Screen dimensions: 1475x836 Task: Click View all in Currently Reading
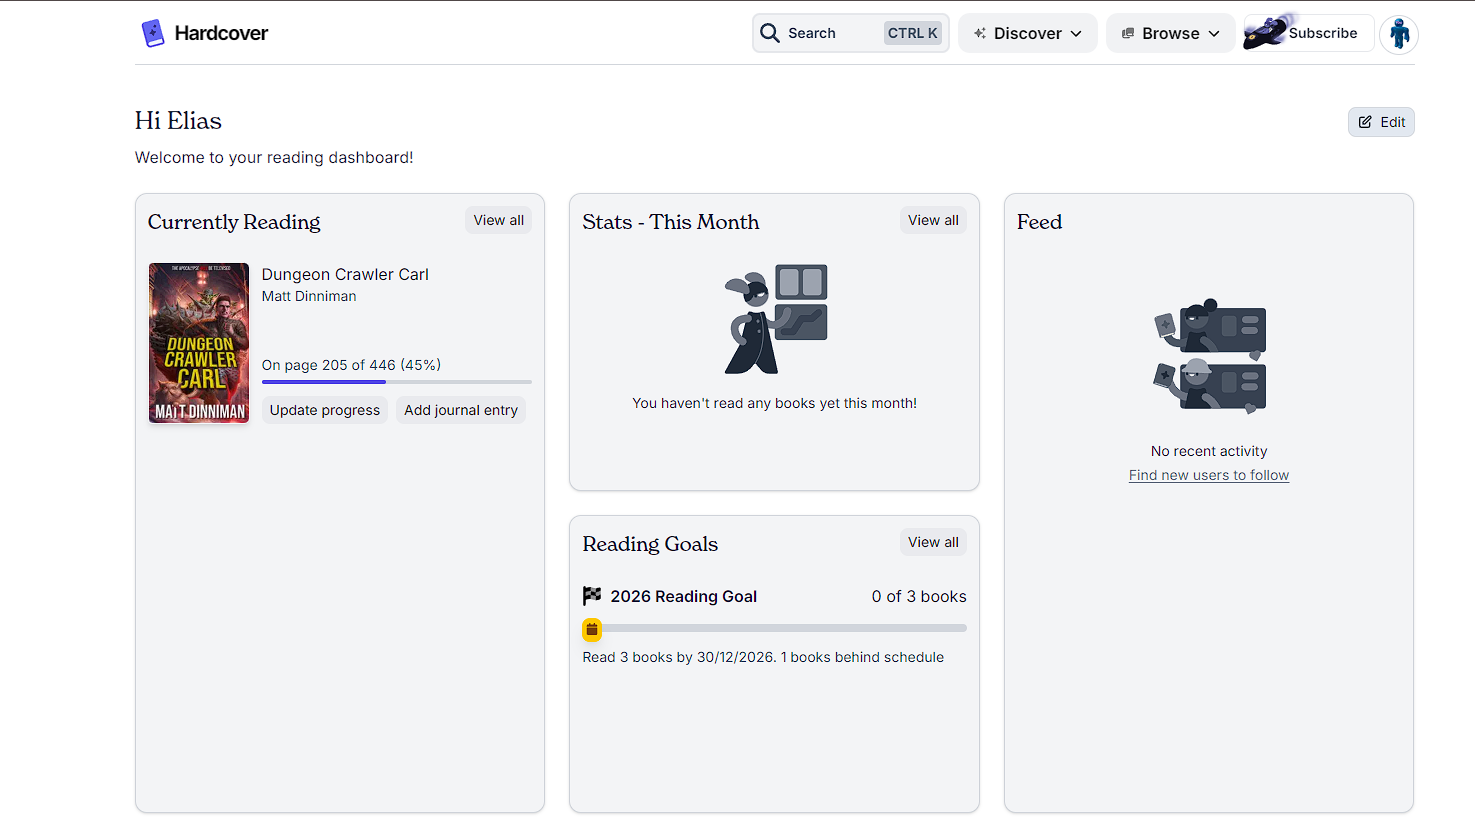[x=498, y=220]
